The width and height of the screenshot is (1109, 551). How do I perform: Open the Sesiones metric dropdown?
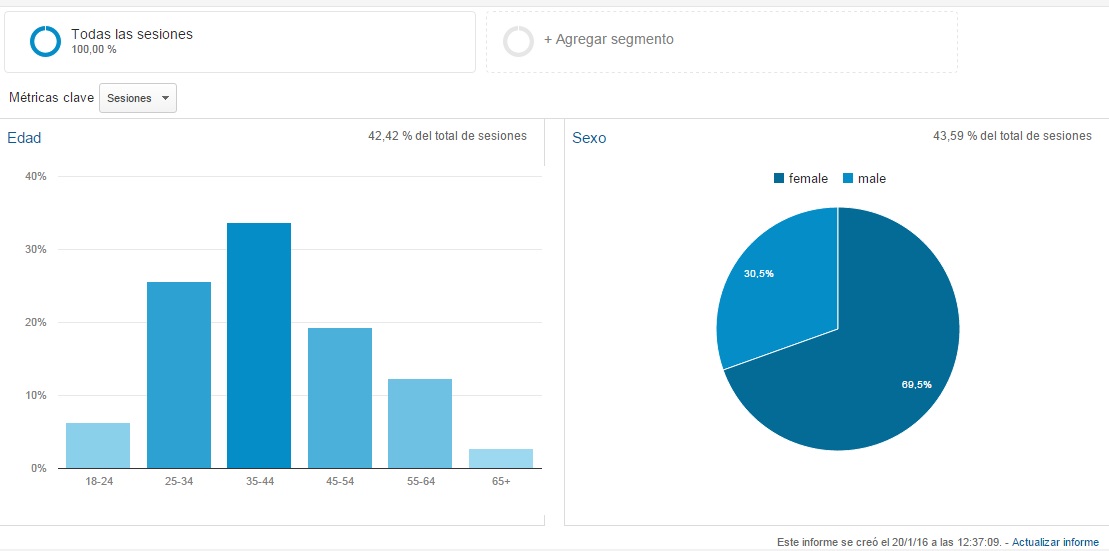coord(138,98)
